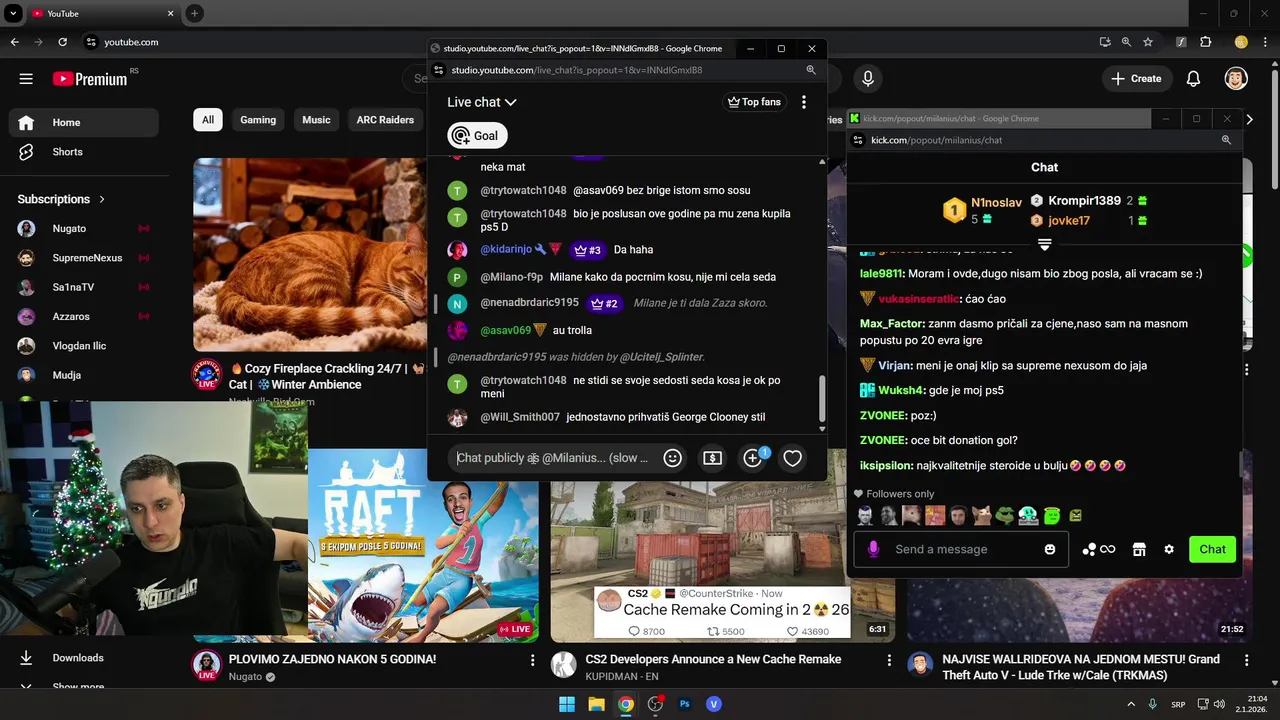The height and width of the screenshot is (720, 1280).
Task: Click the YouTube Create button
Action: tap(1137, 78)
